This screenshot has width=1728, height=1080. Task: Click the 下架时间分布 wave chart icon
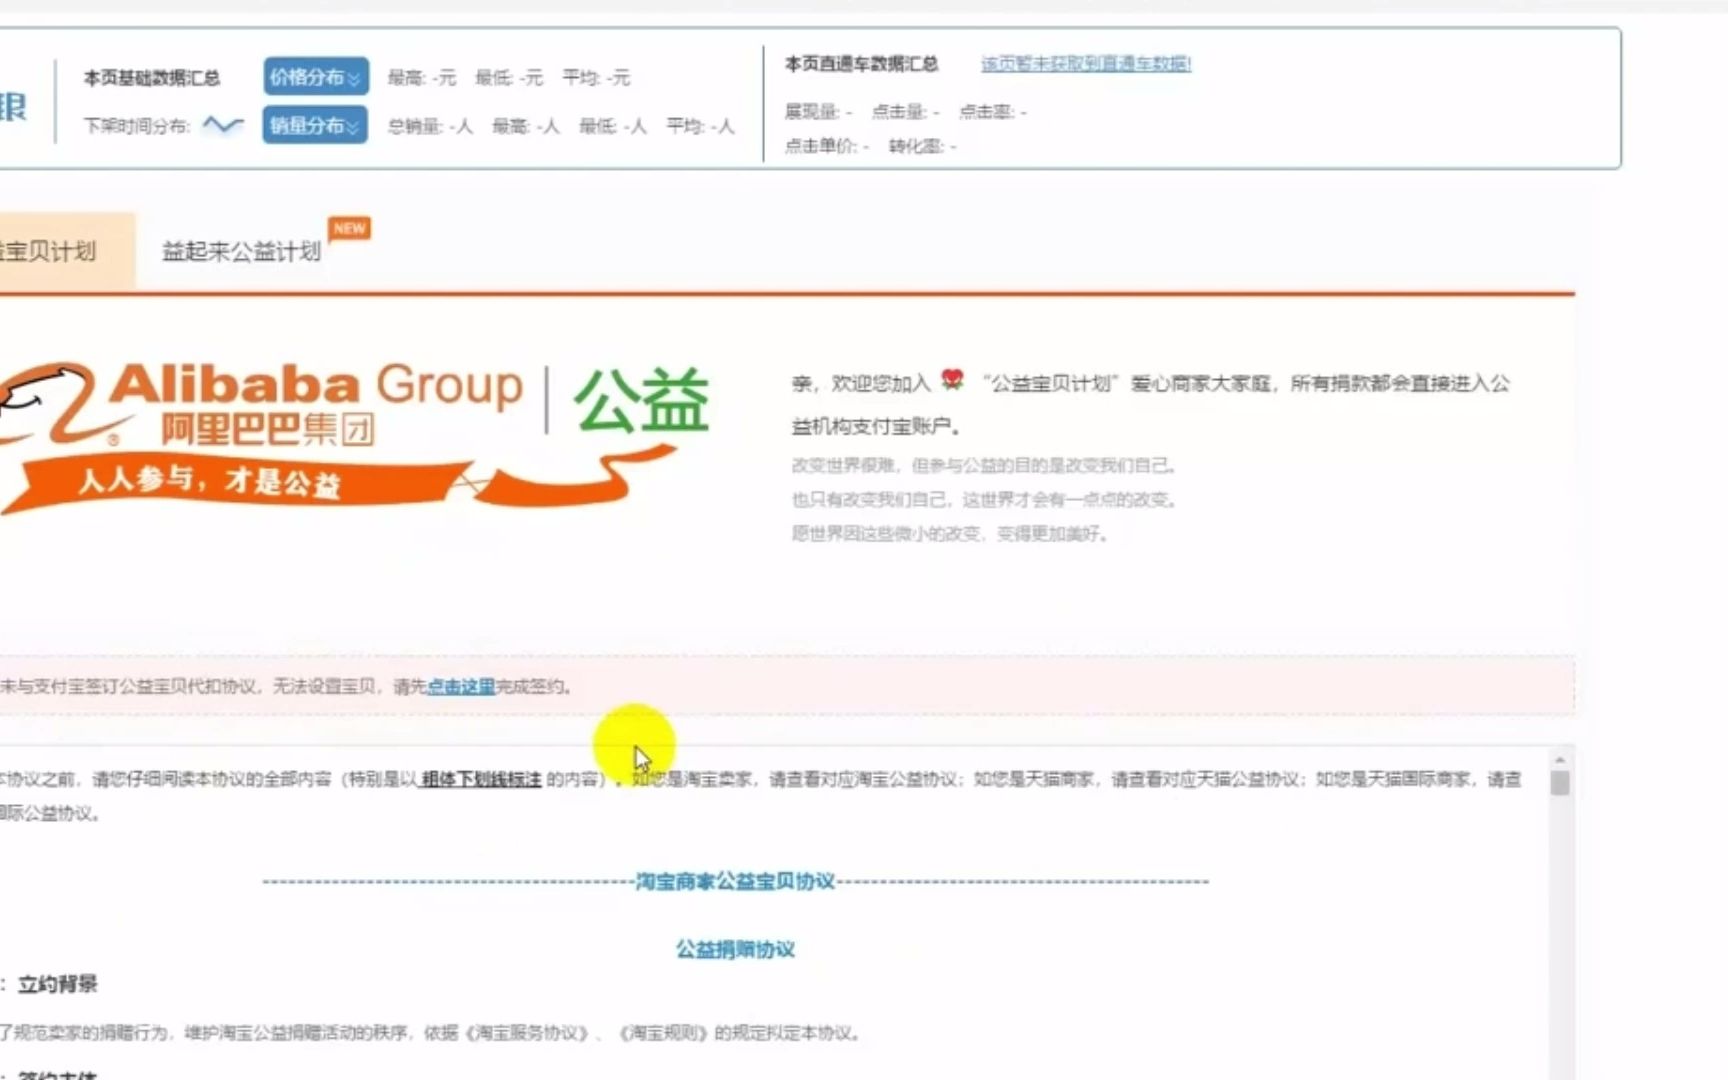pyautogui.click(x=223, y=125)
